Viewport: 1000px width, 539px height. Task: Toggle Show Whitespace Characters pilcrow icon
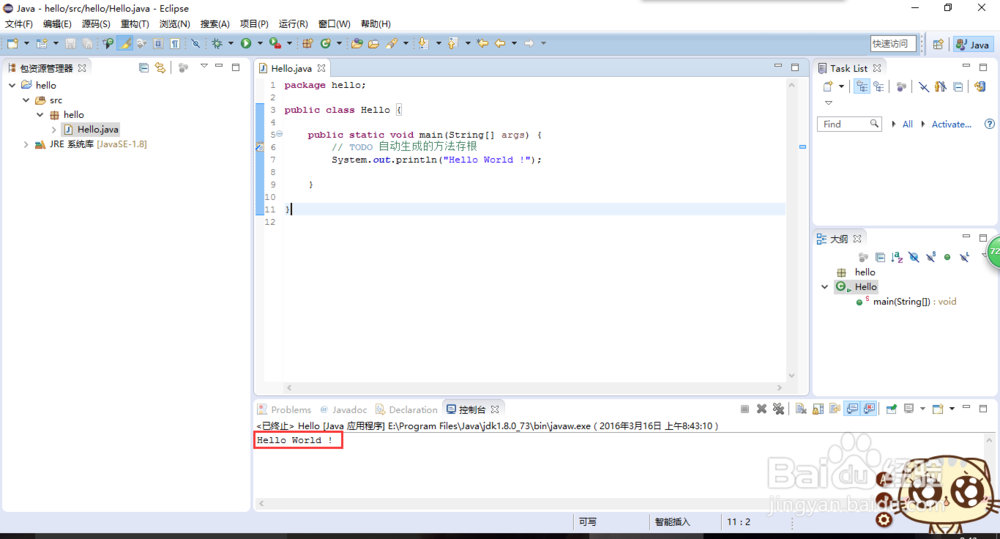175,43
